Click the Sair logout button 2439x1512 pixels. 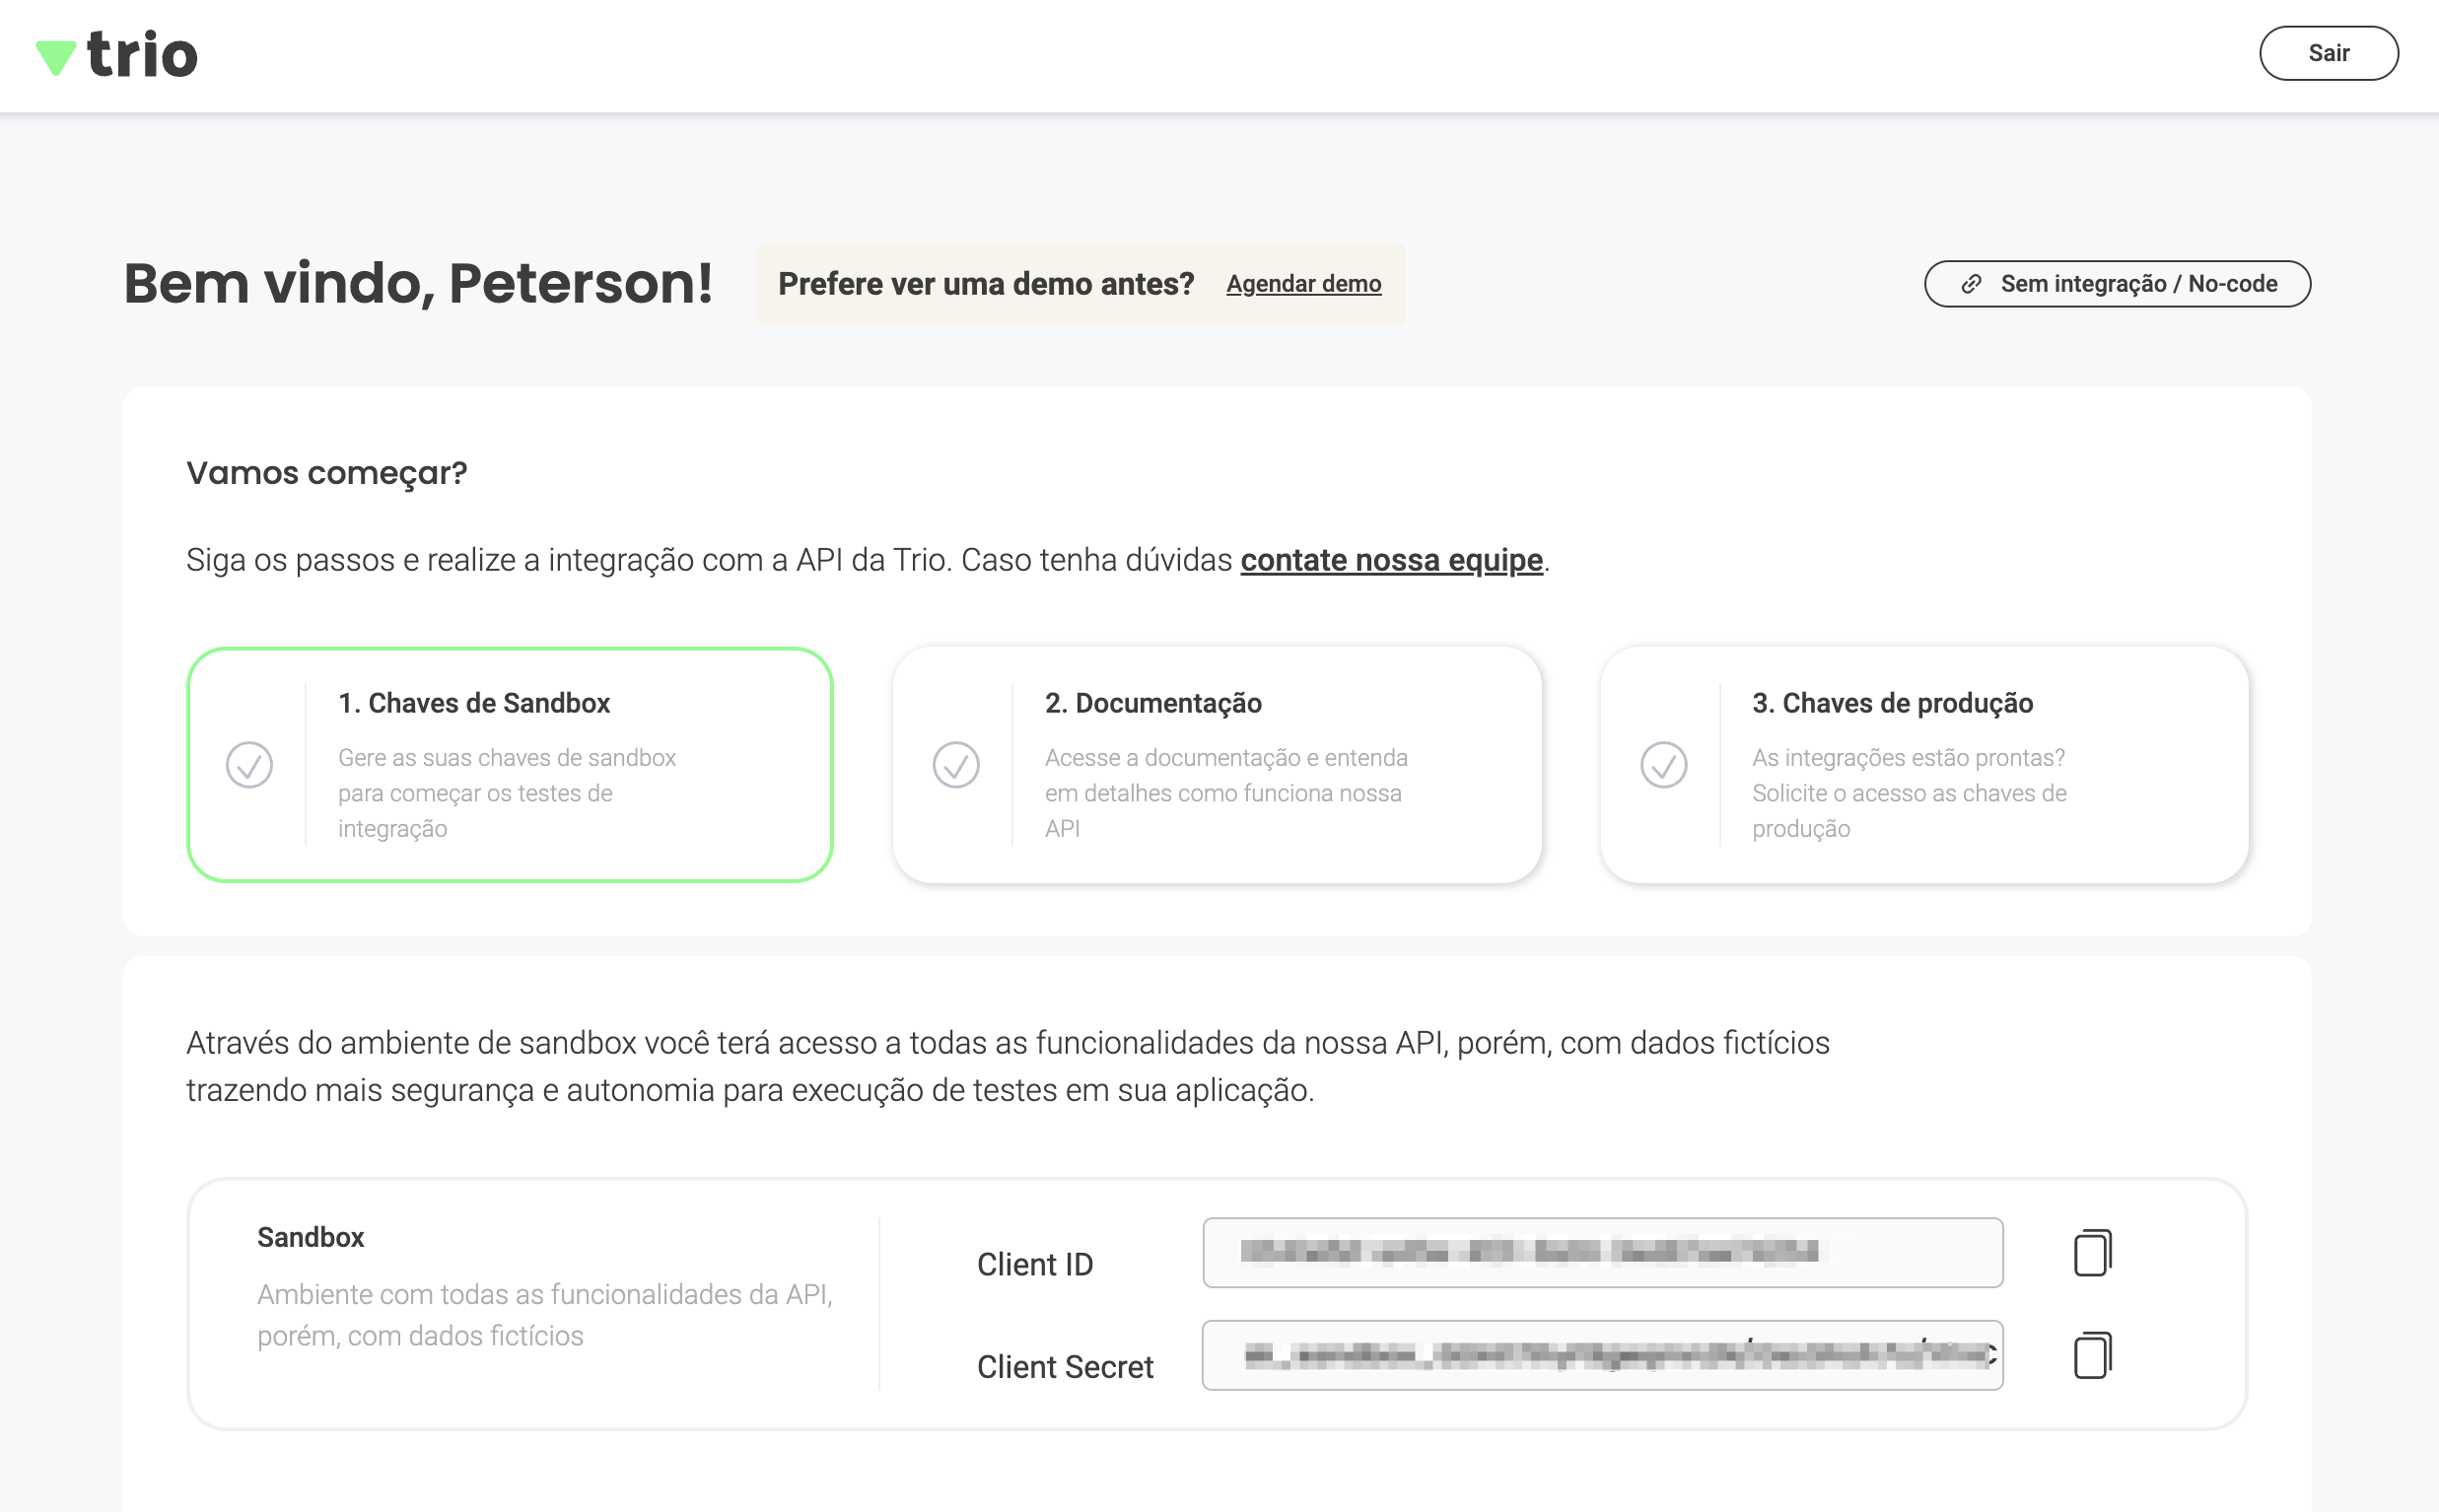coord(2328,53)
